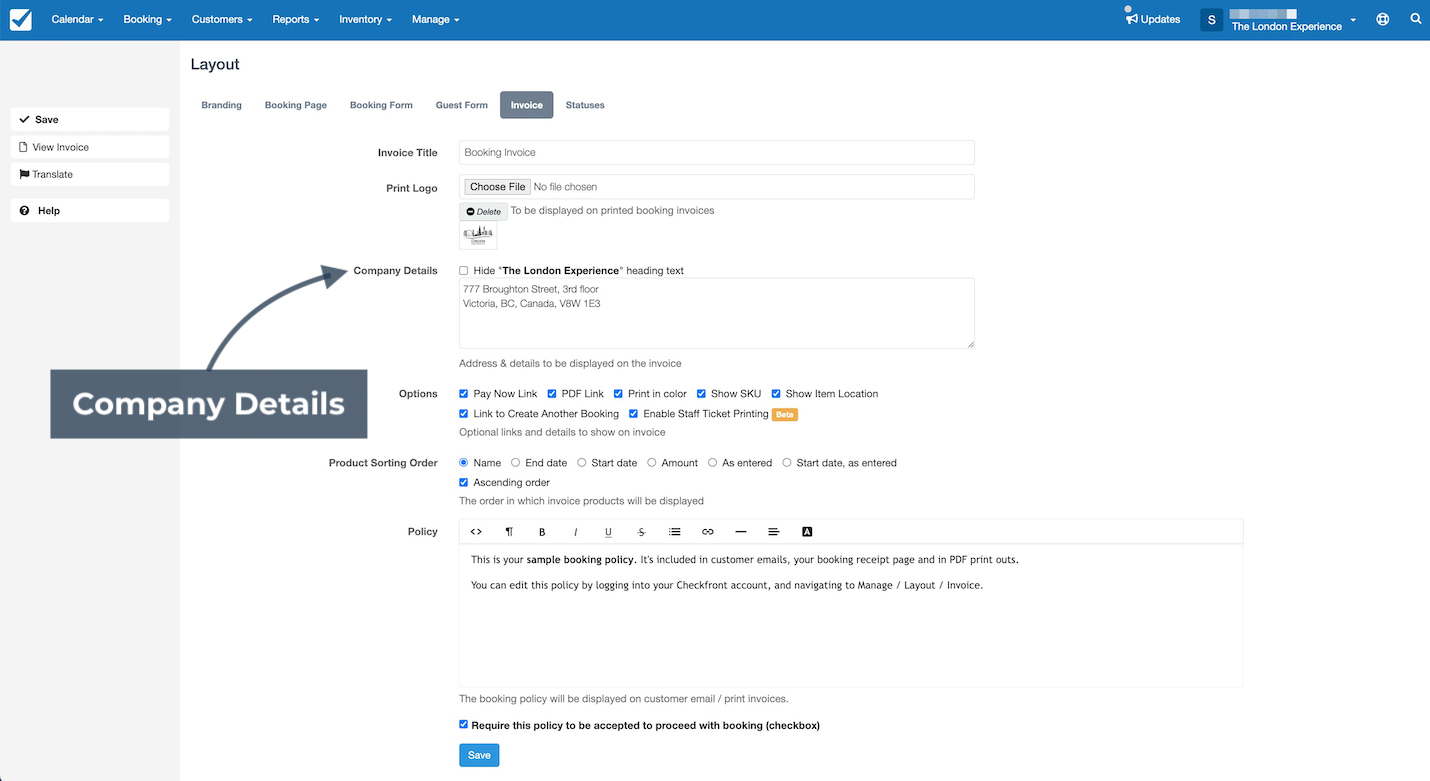Select Start date, as entered sorting
The width and height of the screenshot is (1430, 781).
[x=787, y=463]
